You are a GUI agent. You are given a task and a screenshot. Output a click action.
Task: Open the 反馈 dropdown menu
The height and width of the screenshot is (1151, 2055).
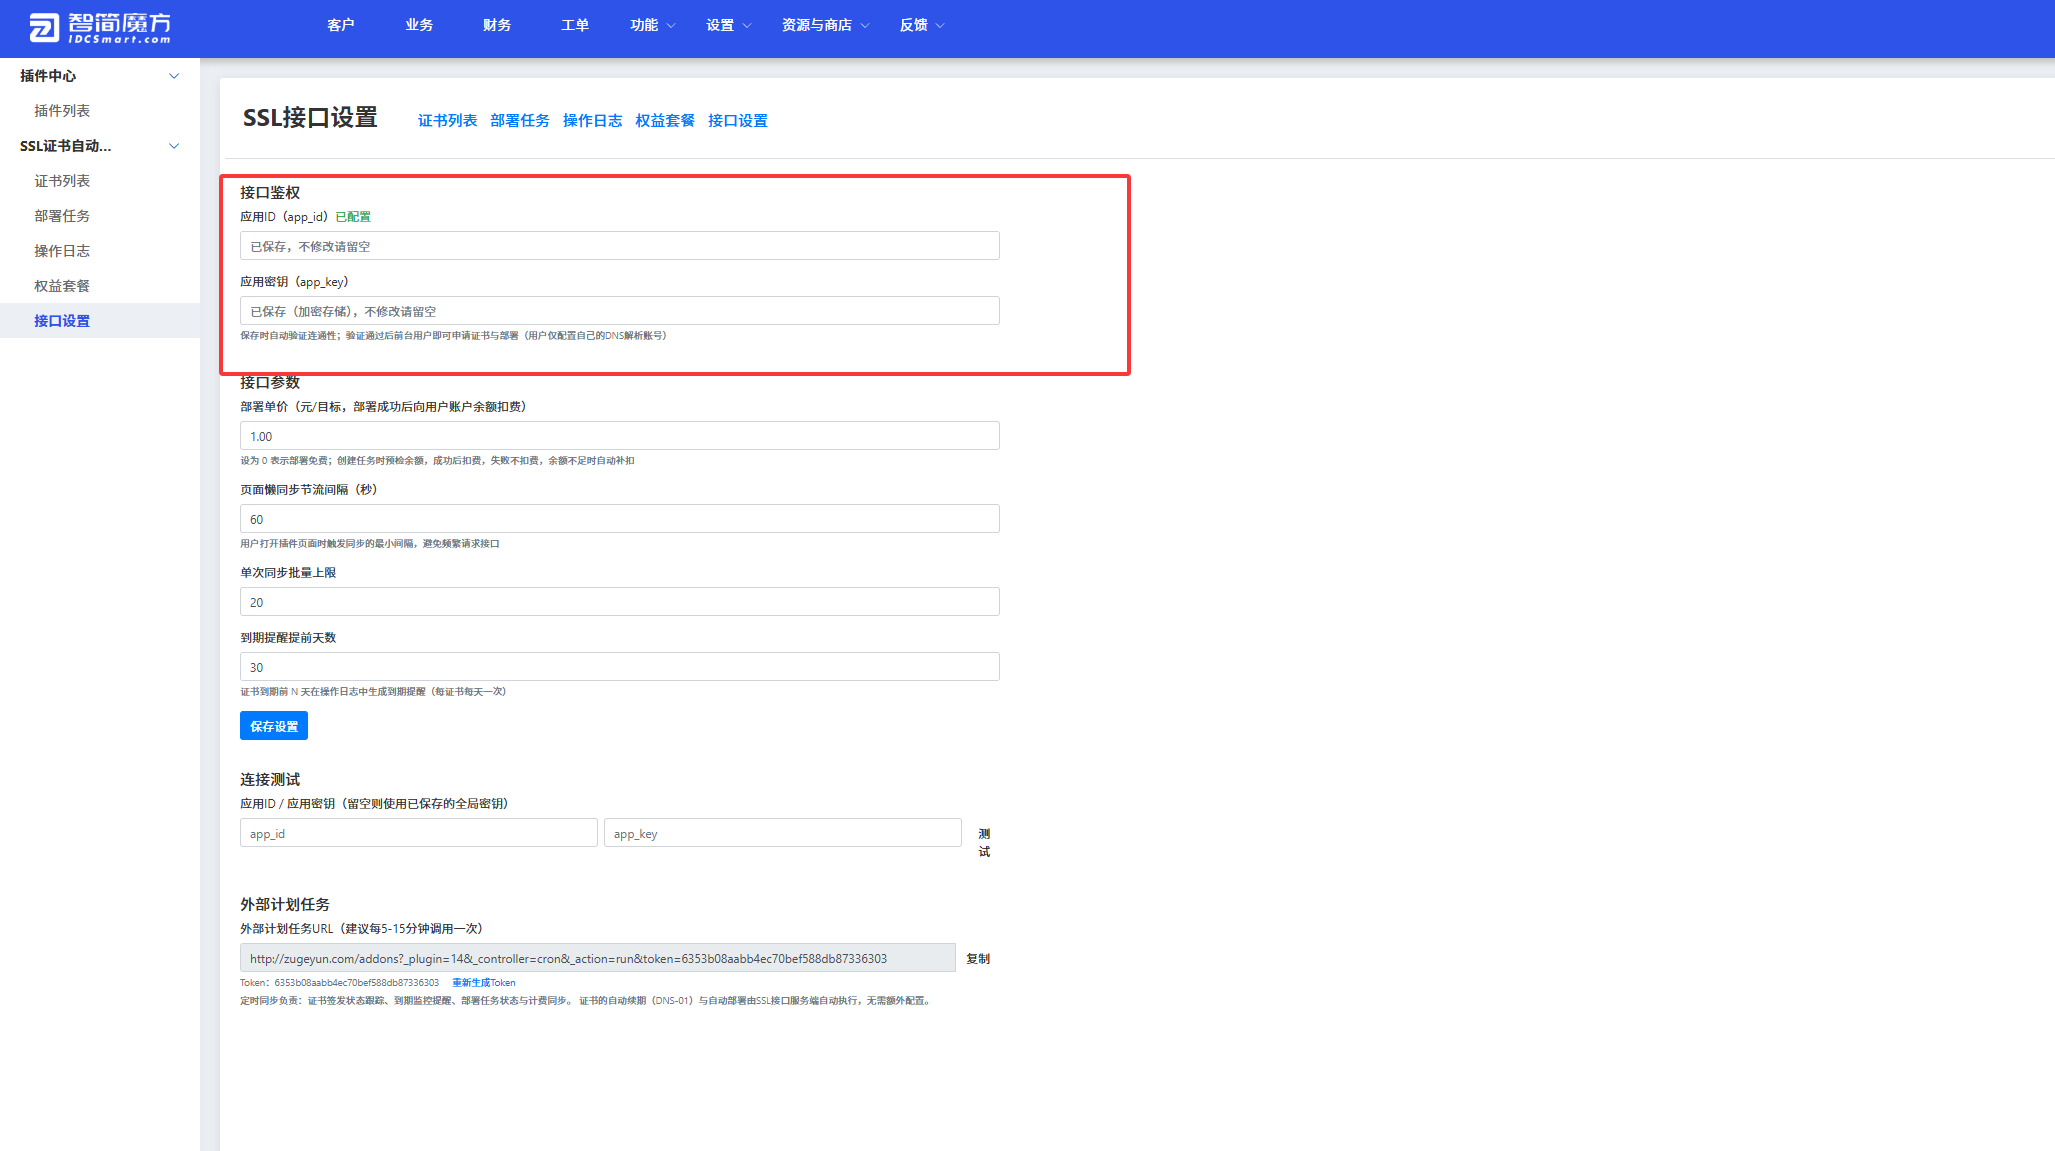[x=922, y=25]
